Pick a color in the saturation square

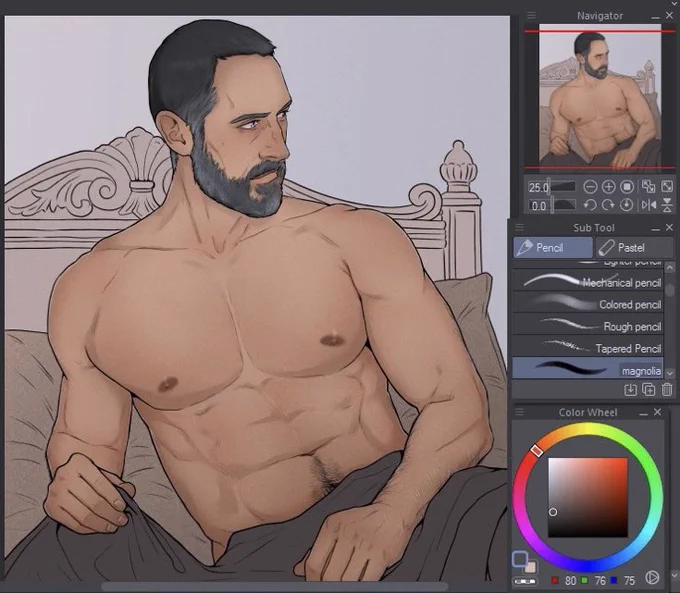[x=588, y=498]
